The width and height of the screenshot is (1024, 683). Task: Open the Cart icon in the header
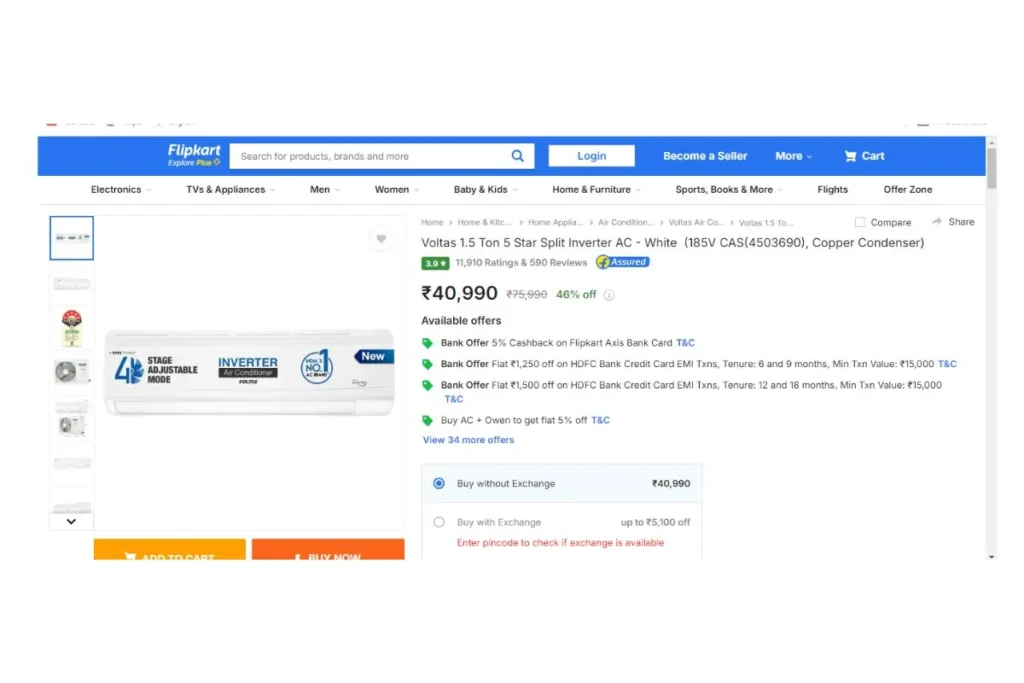850,156
